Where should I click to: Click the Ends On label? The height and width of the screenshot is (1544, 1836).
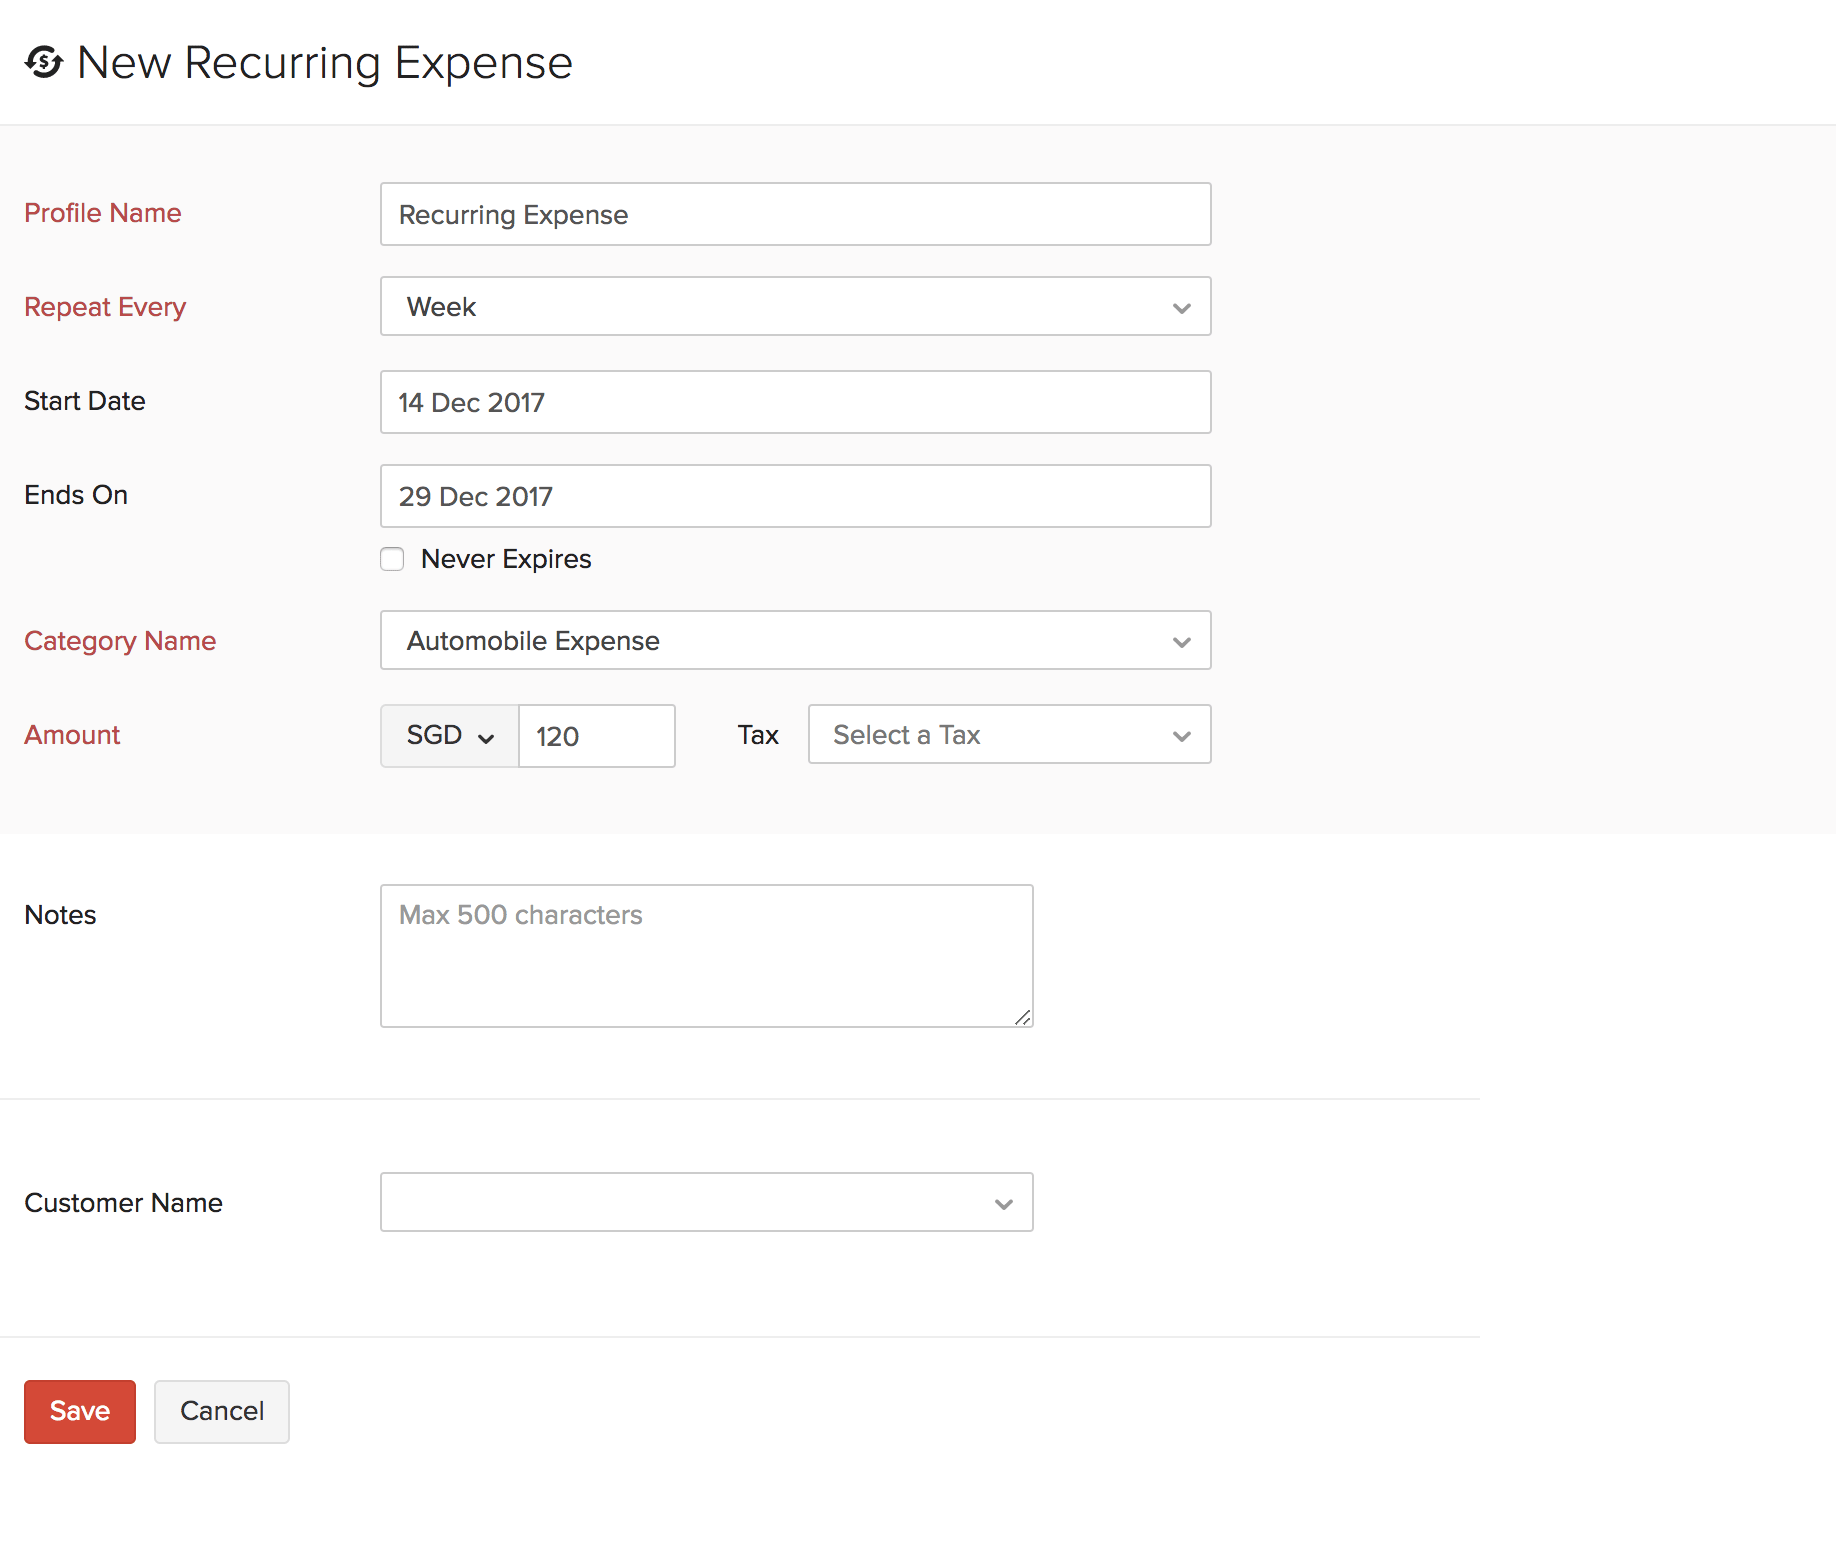pos(76,495)
